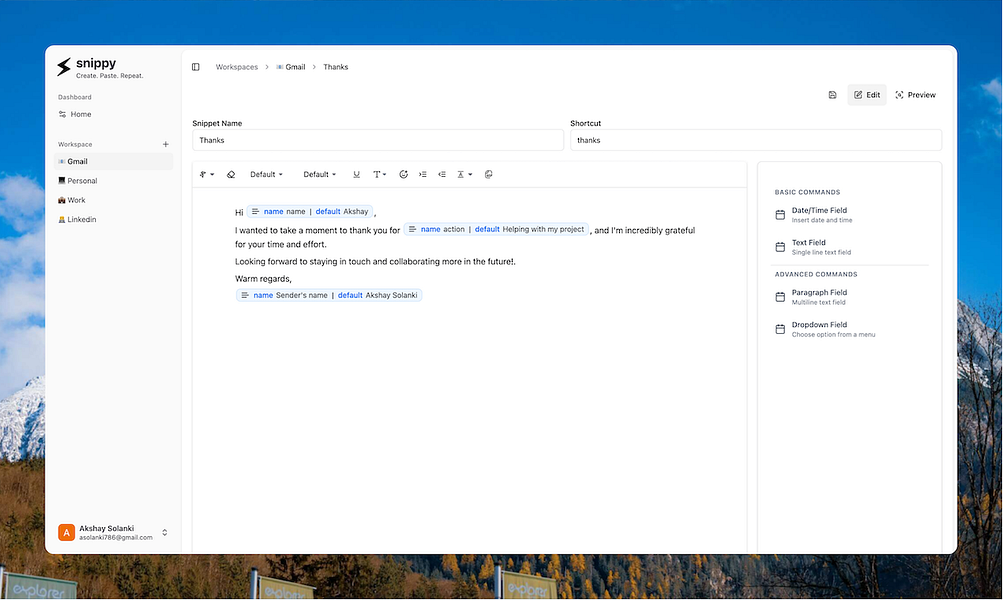Collapse the sidebar panel icon
Image resolution: width=1003 pixels, height=600 pixels.
pos(196,67)
